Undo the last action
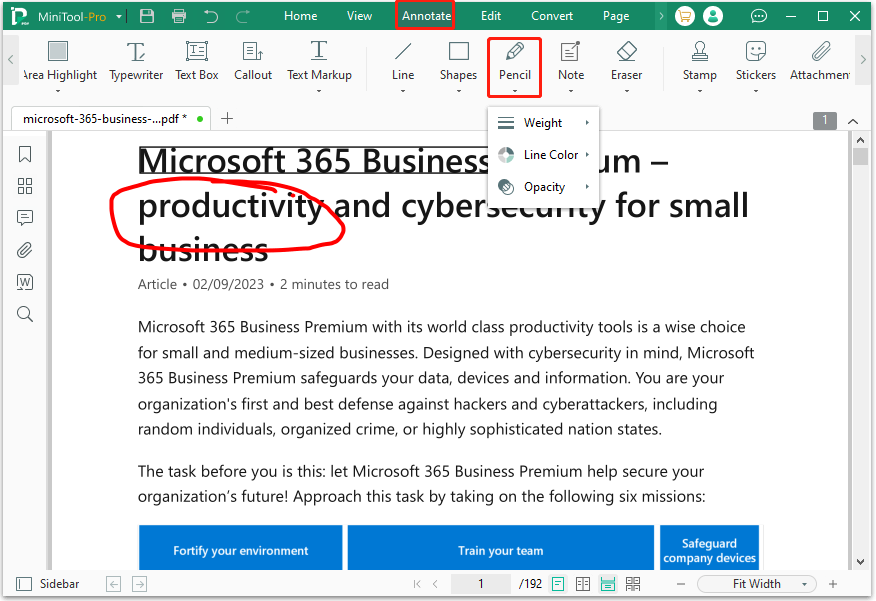The image size is (876, 601). [x=211, y=16]
